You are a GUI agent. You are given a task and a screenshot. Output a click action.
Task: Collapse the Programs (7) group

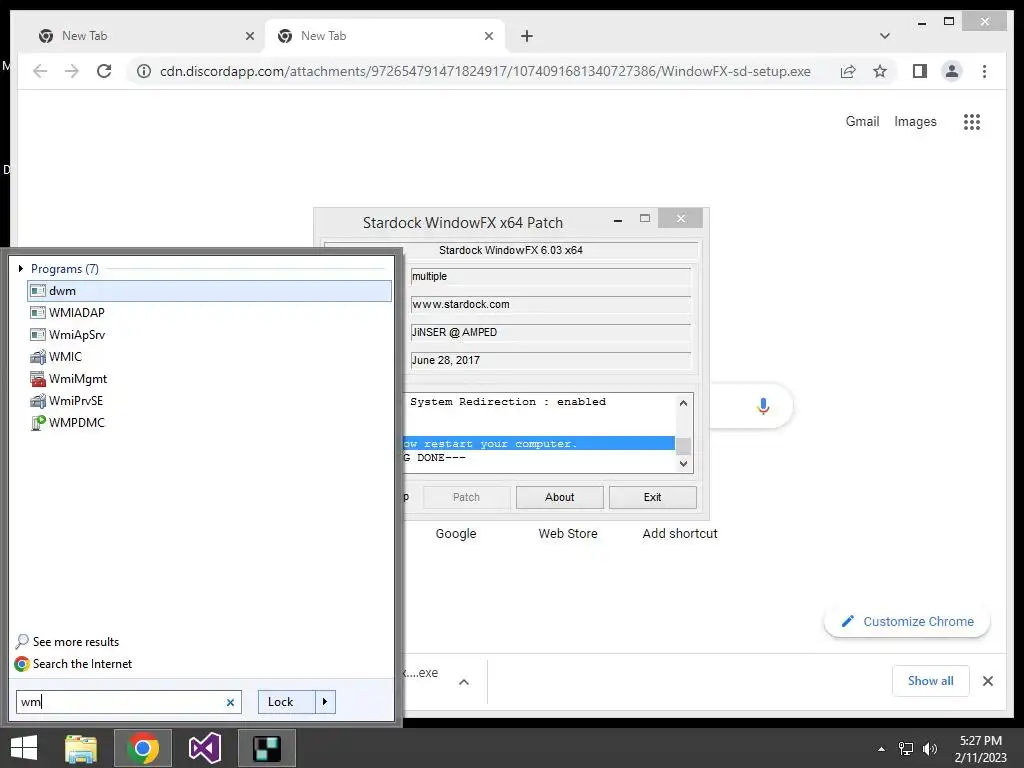21,268
